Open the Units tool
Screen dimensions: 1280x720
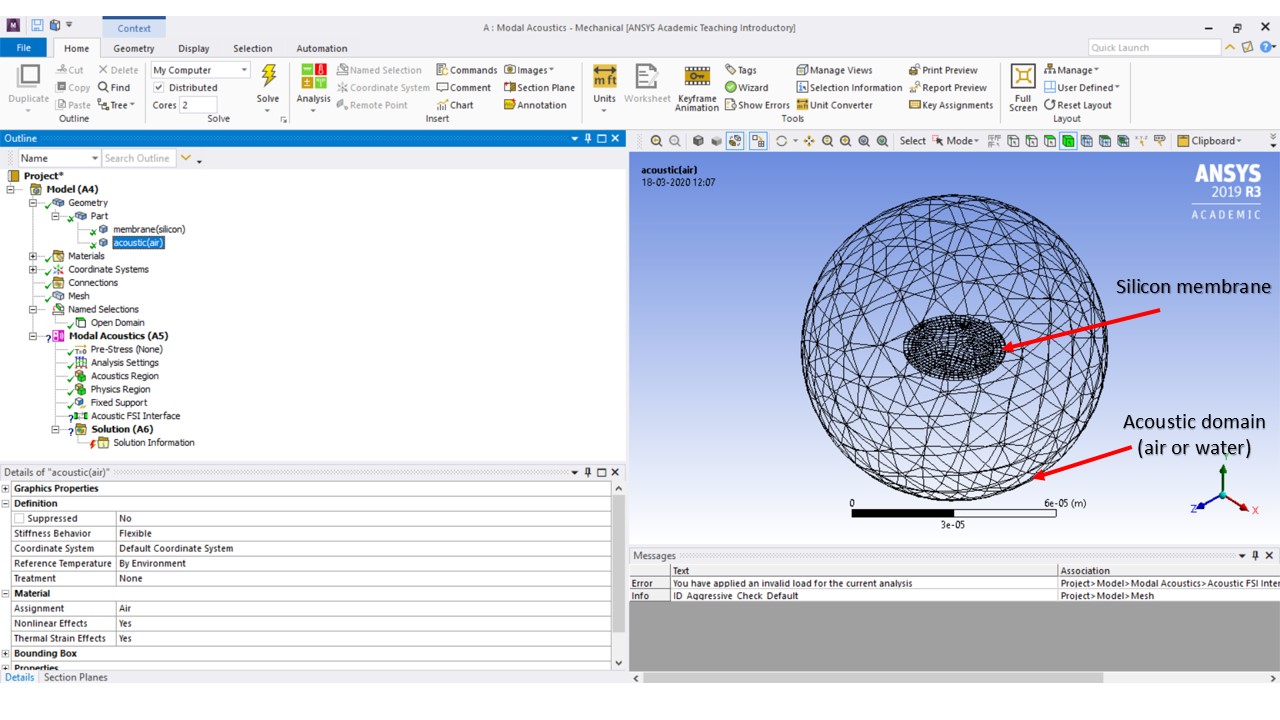[604, 84]
